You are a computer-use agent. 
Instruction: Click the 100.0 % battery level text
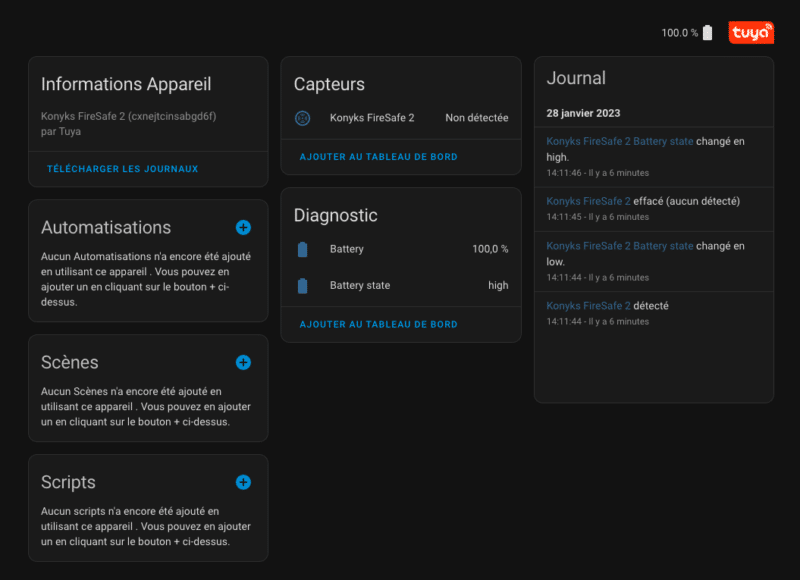679,33
